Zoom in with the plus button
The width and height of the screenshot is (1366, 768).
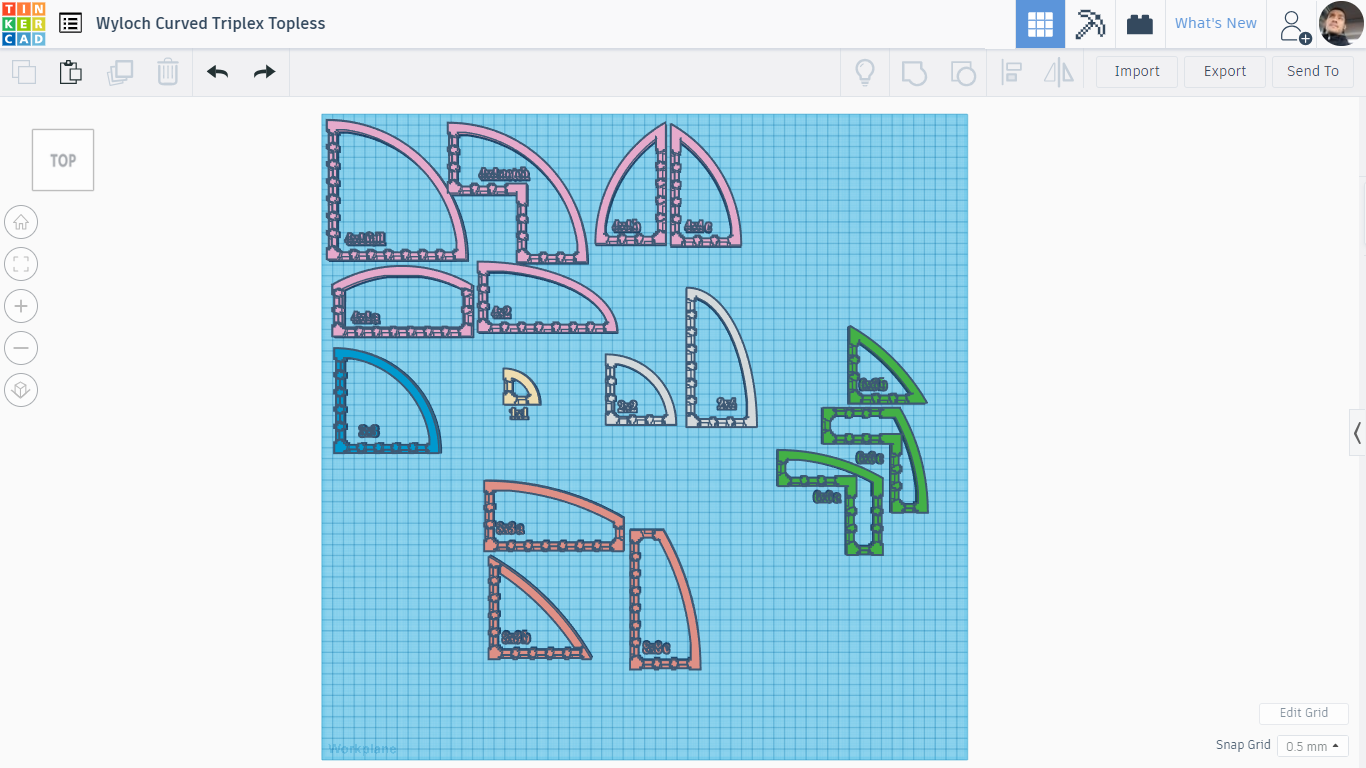click(x=21, y=306)
